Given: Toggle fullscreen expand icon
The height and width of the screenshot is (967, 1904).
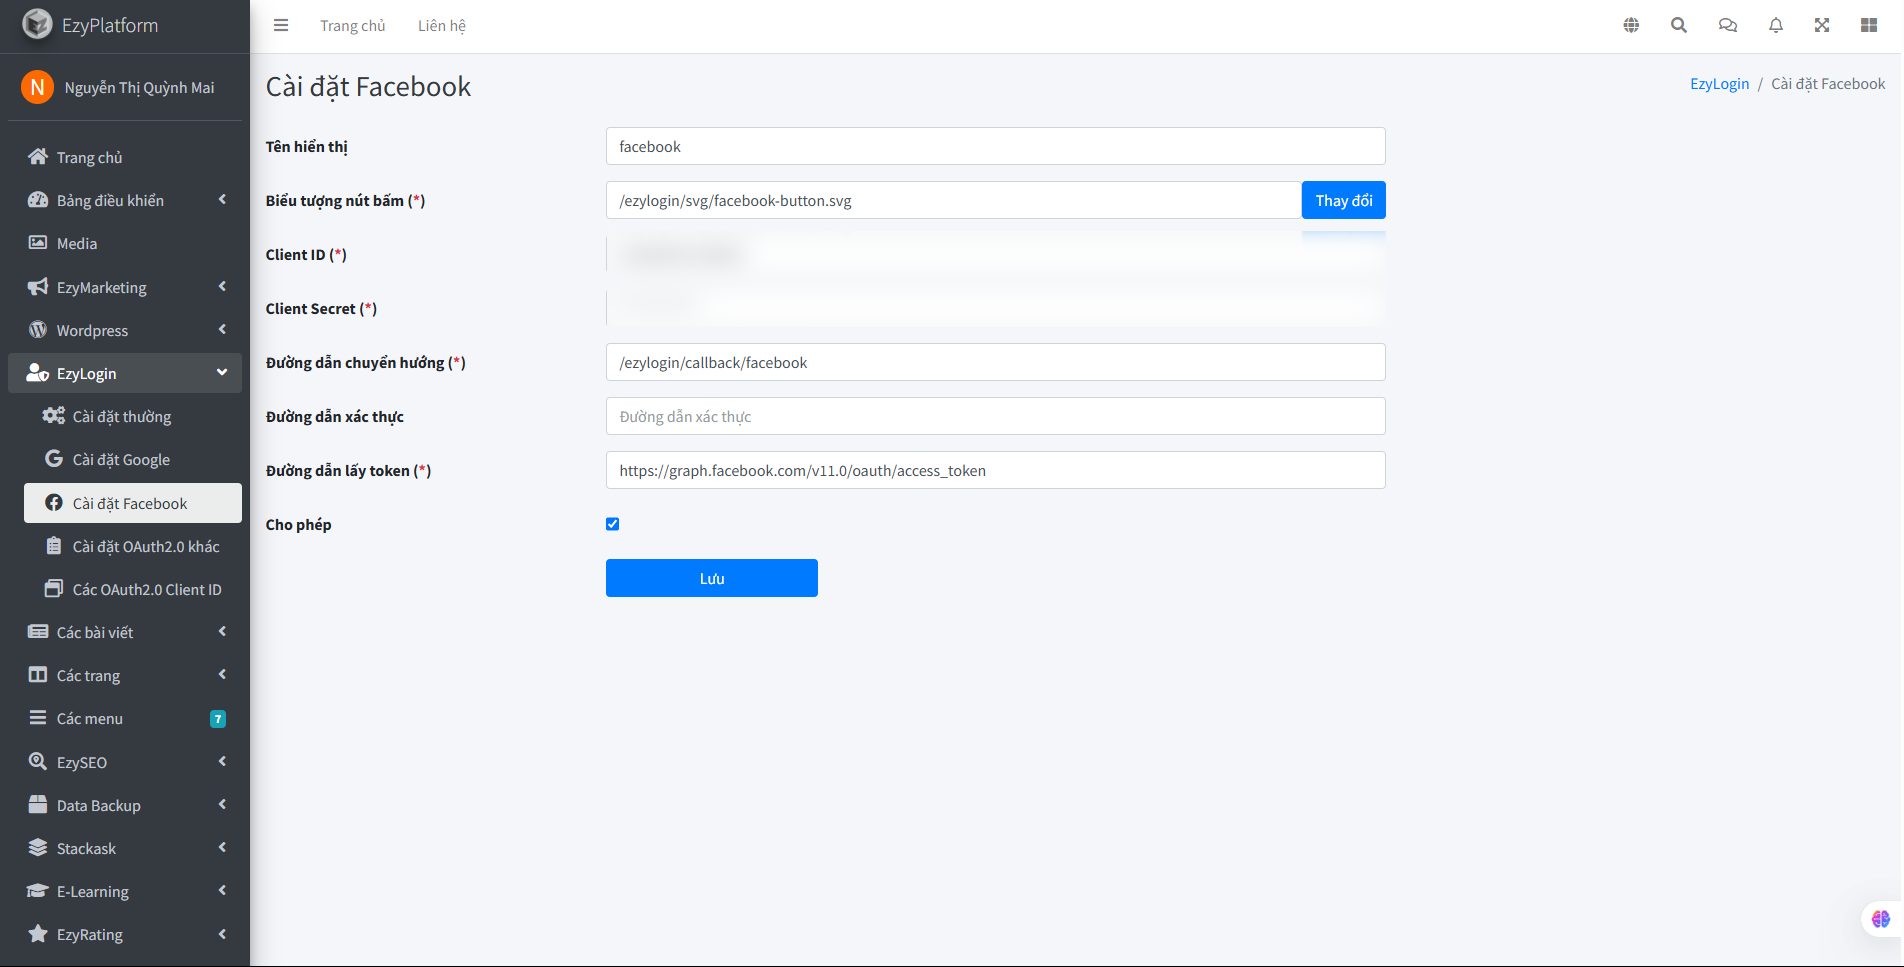Looking at the screenshot, I should click(x=1822, y=25).
